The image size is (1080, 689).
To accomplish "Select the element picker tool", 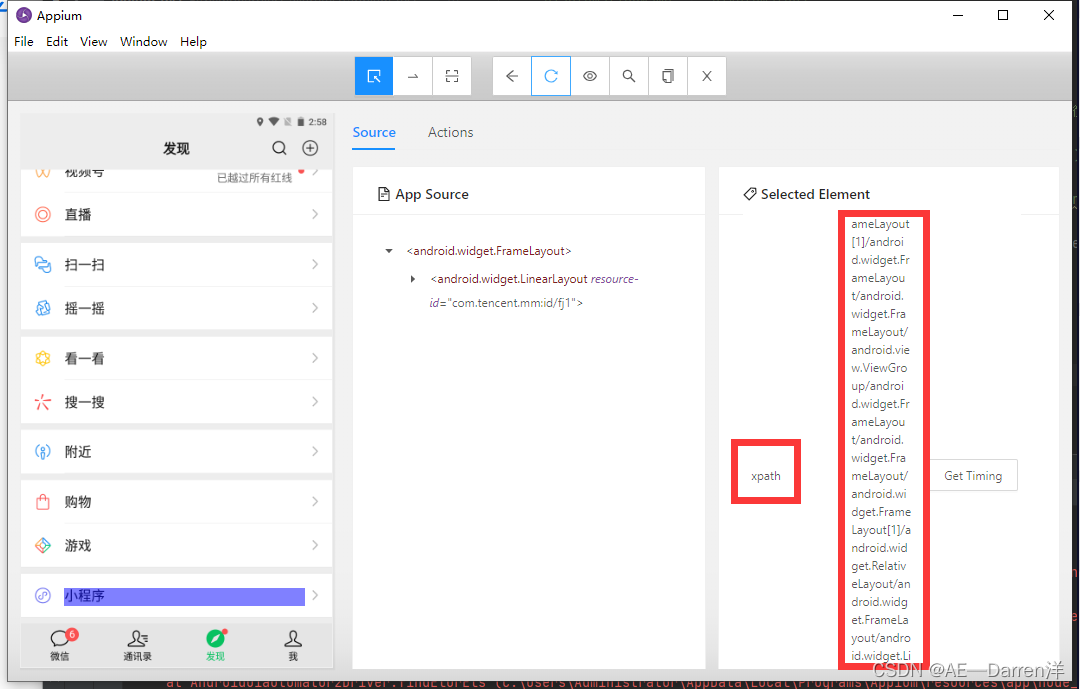I will click(x=372, y=76).
